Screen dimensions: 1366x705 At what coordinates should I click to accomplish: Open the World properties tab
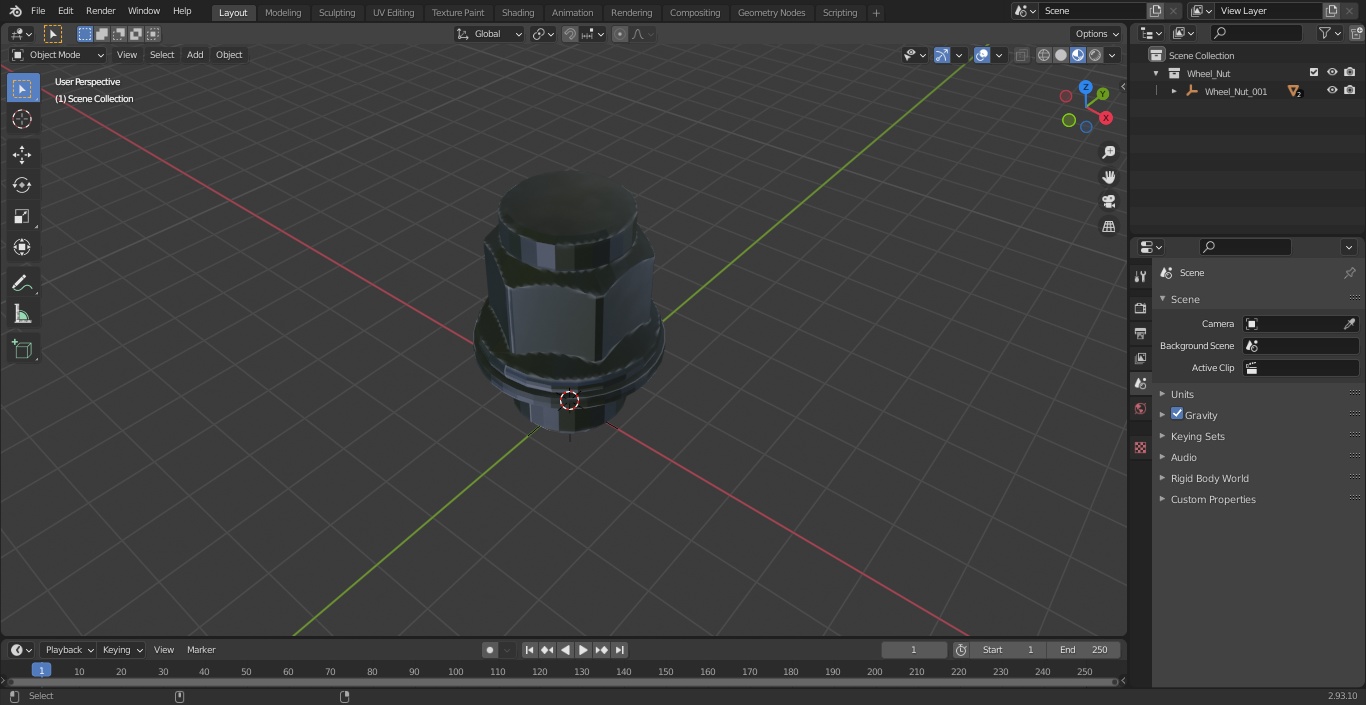(x=1140, y=408)
